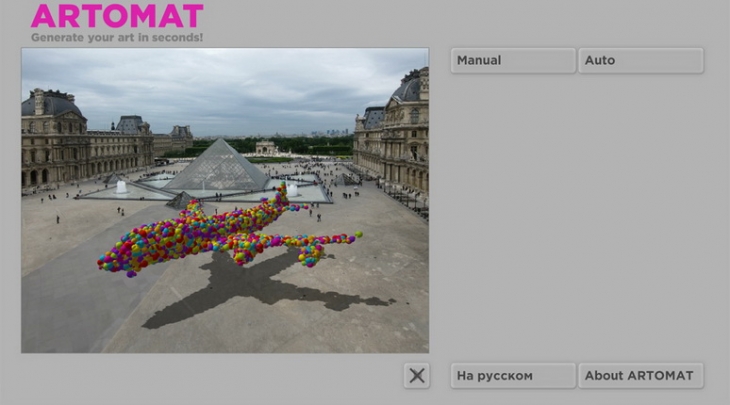This screenshot has height=405, width=730.
Task: Select the Manual generation mode button
Action: point(513,61)
